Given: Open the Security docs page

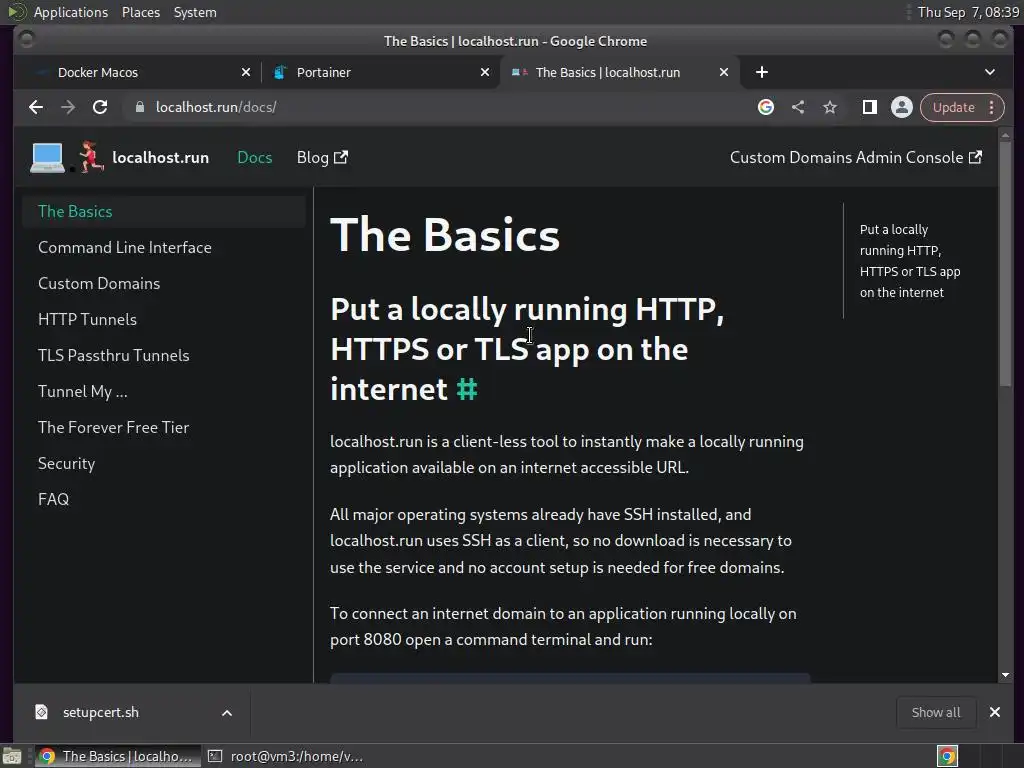Looking at the screenshot, I should pyautogui.click(x=67, y=463).
